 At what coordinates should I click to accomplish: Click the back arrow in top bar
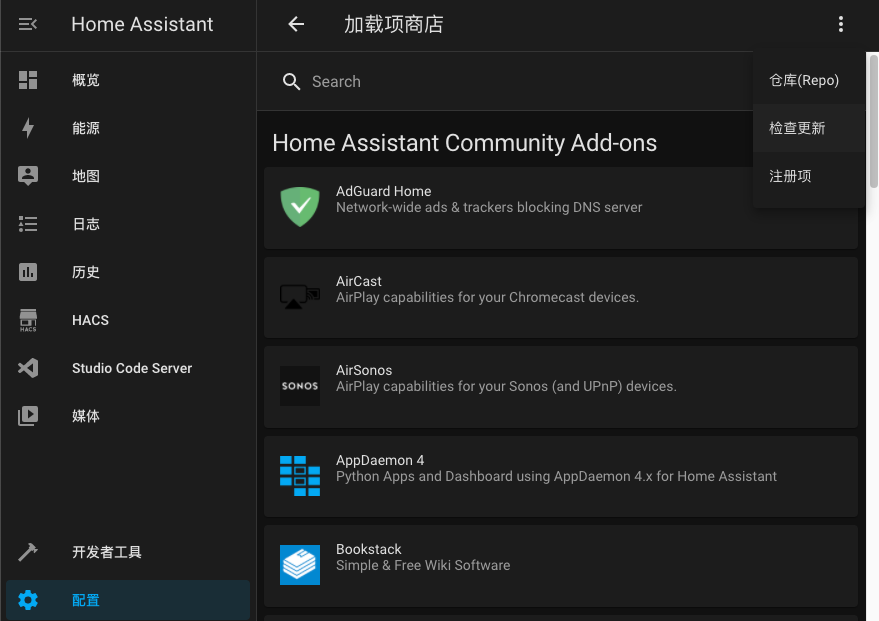[296, 23]
